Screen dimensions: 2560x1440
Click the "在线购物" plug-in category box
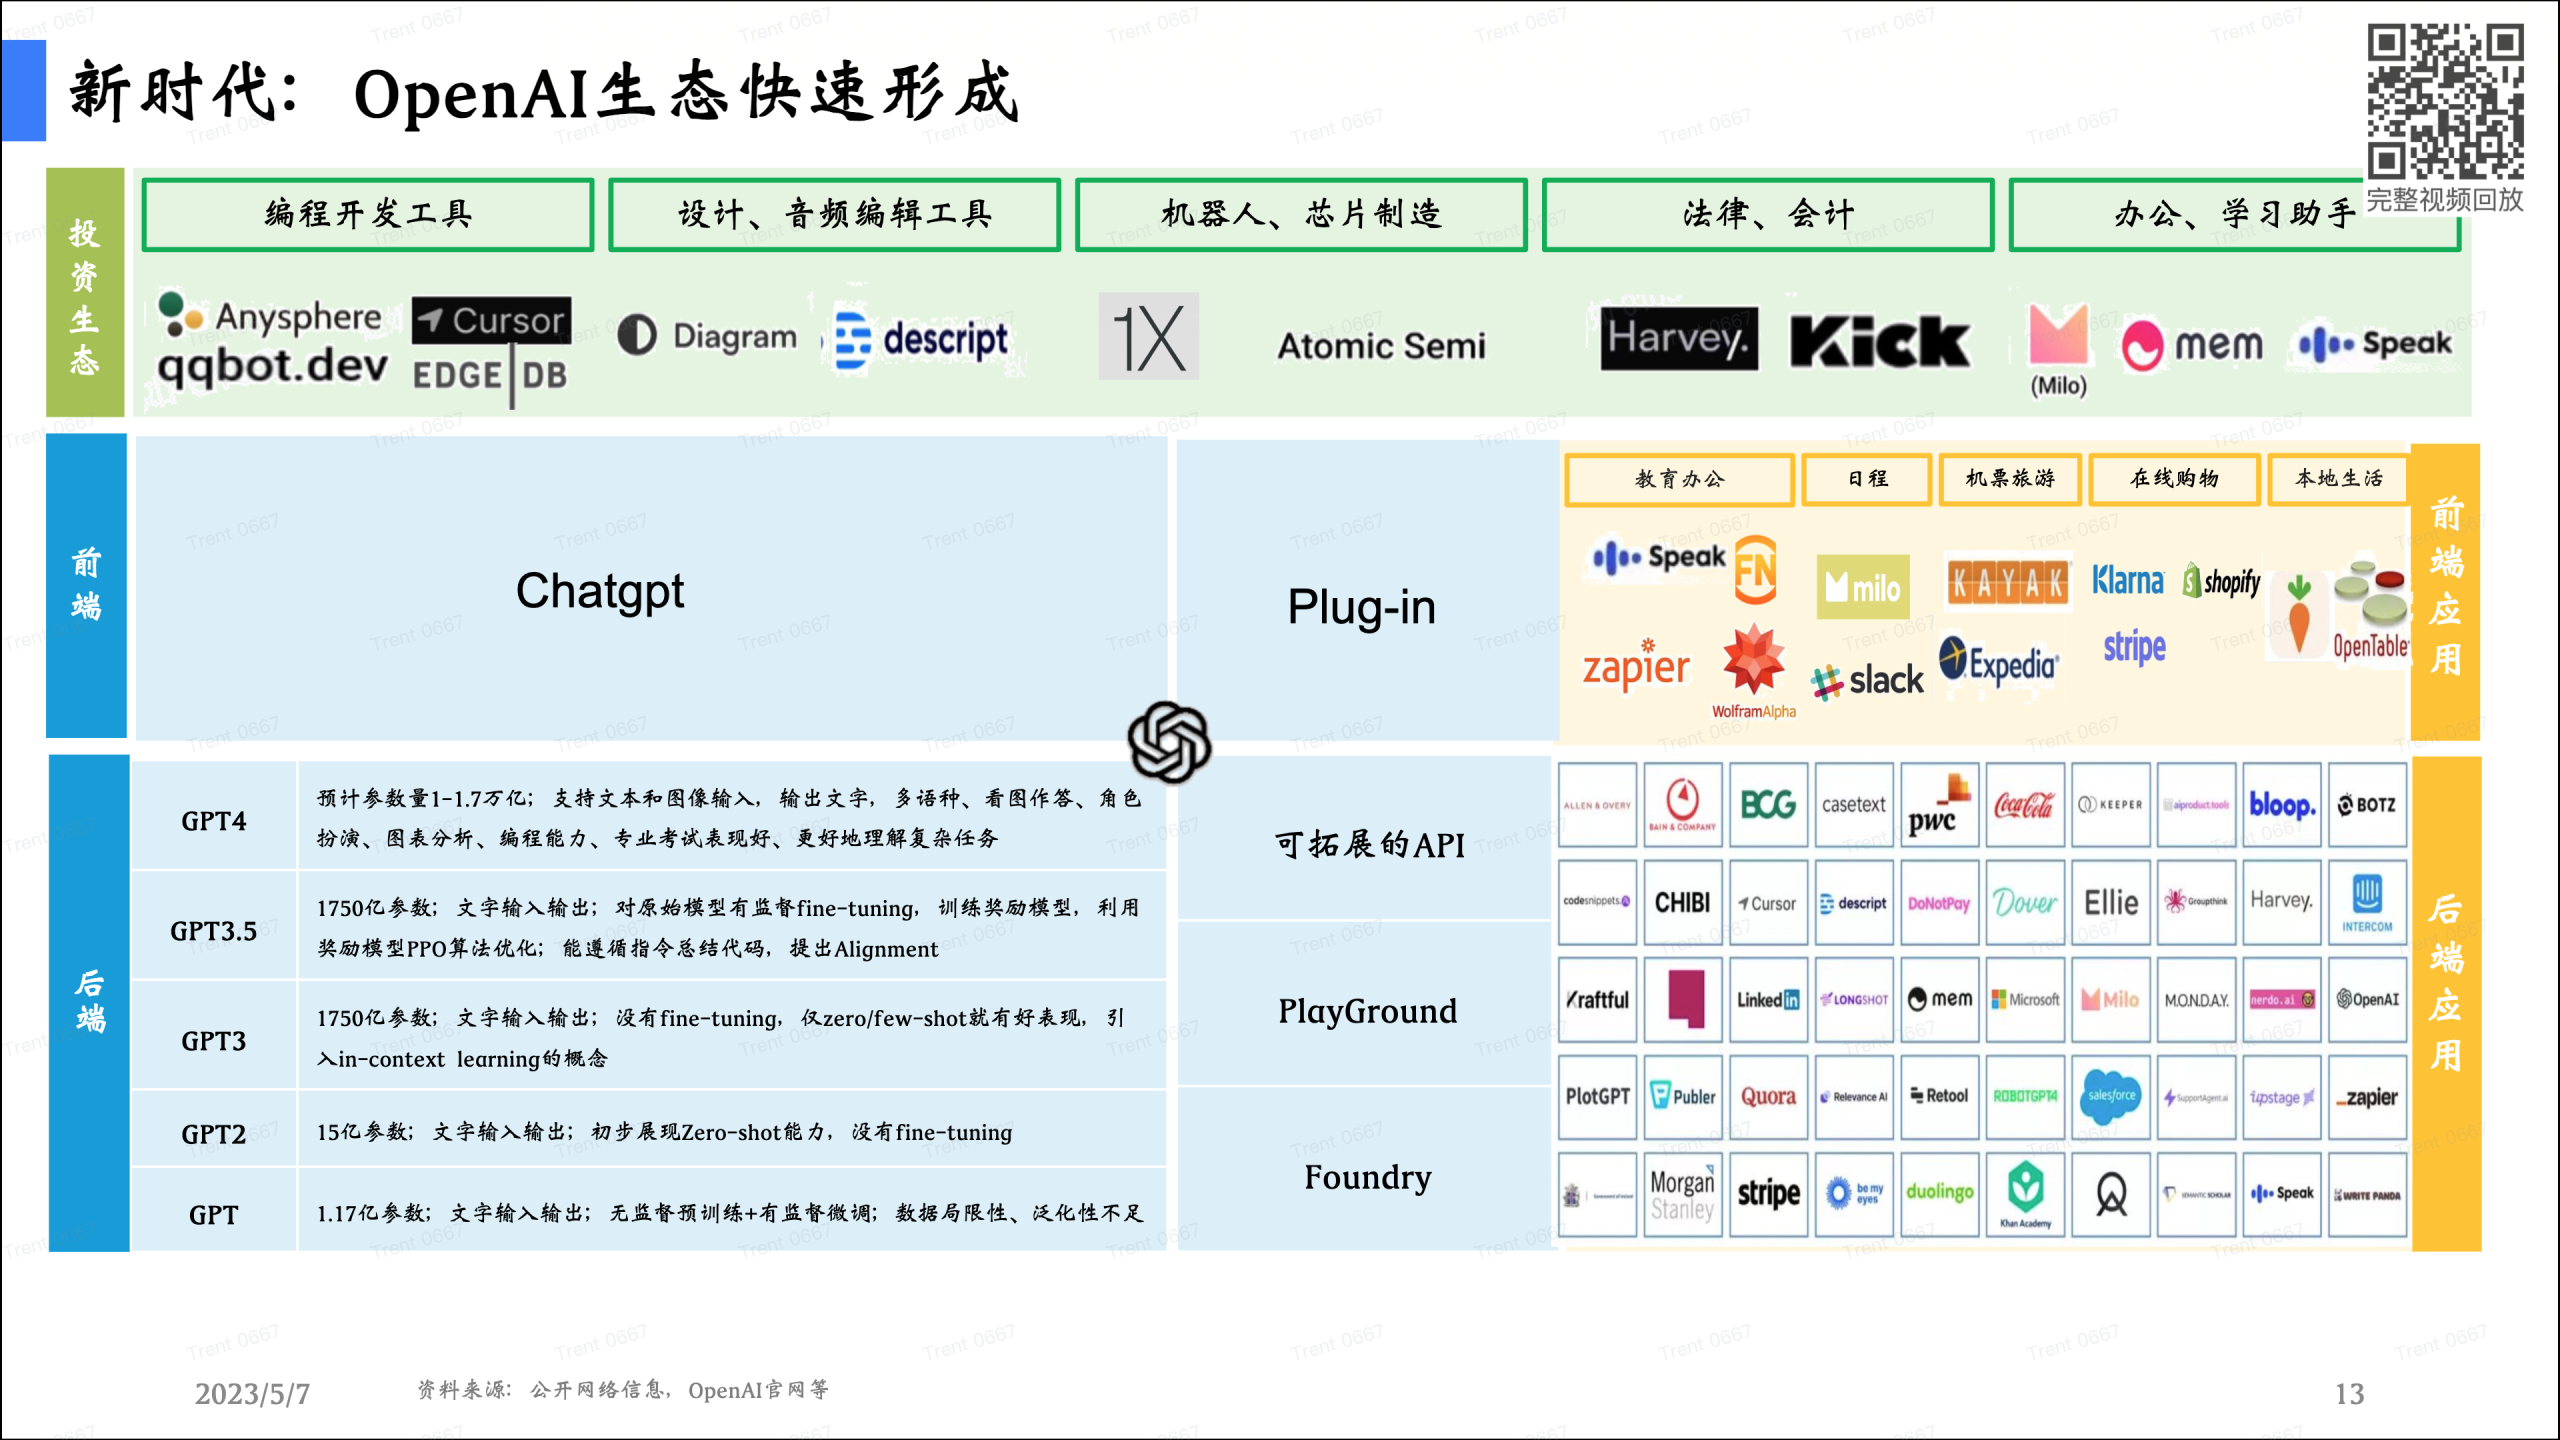tap(2174, 480)
